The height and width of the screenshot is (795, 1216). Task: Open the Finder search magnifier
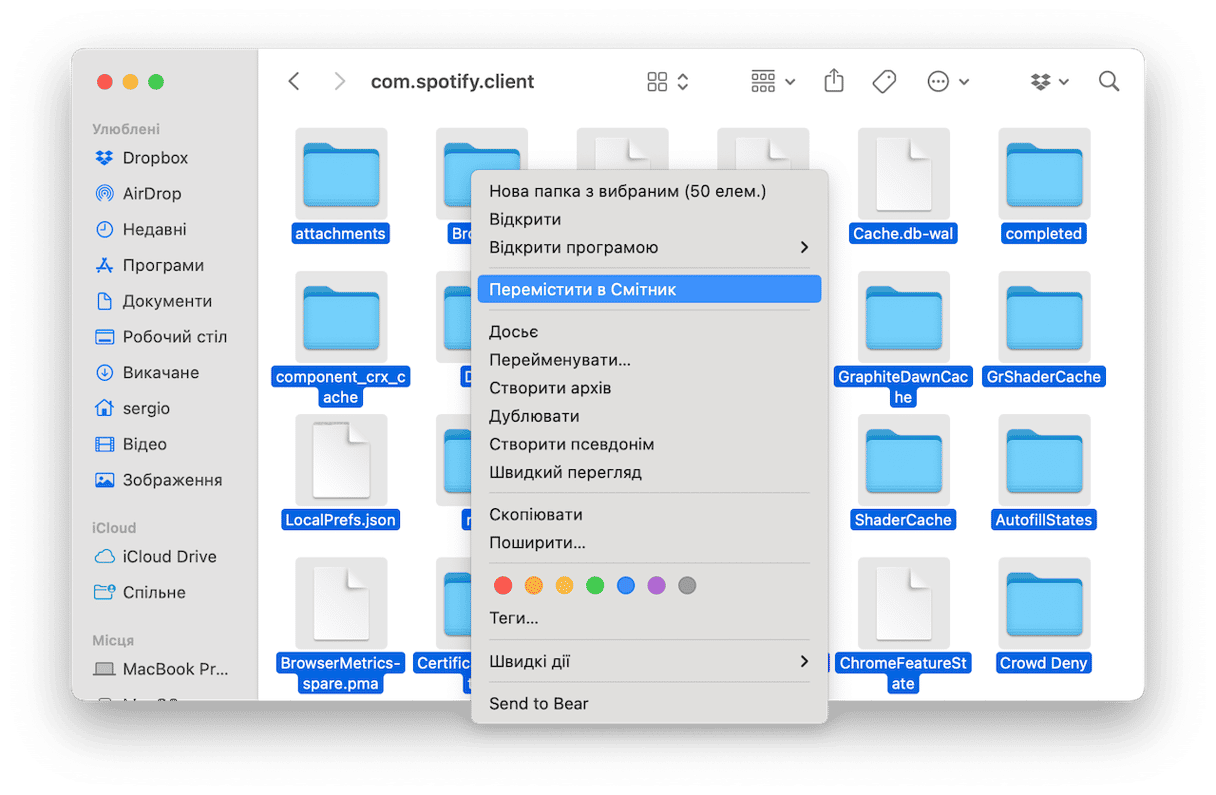(1108, 82)
